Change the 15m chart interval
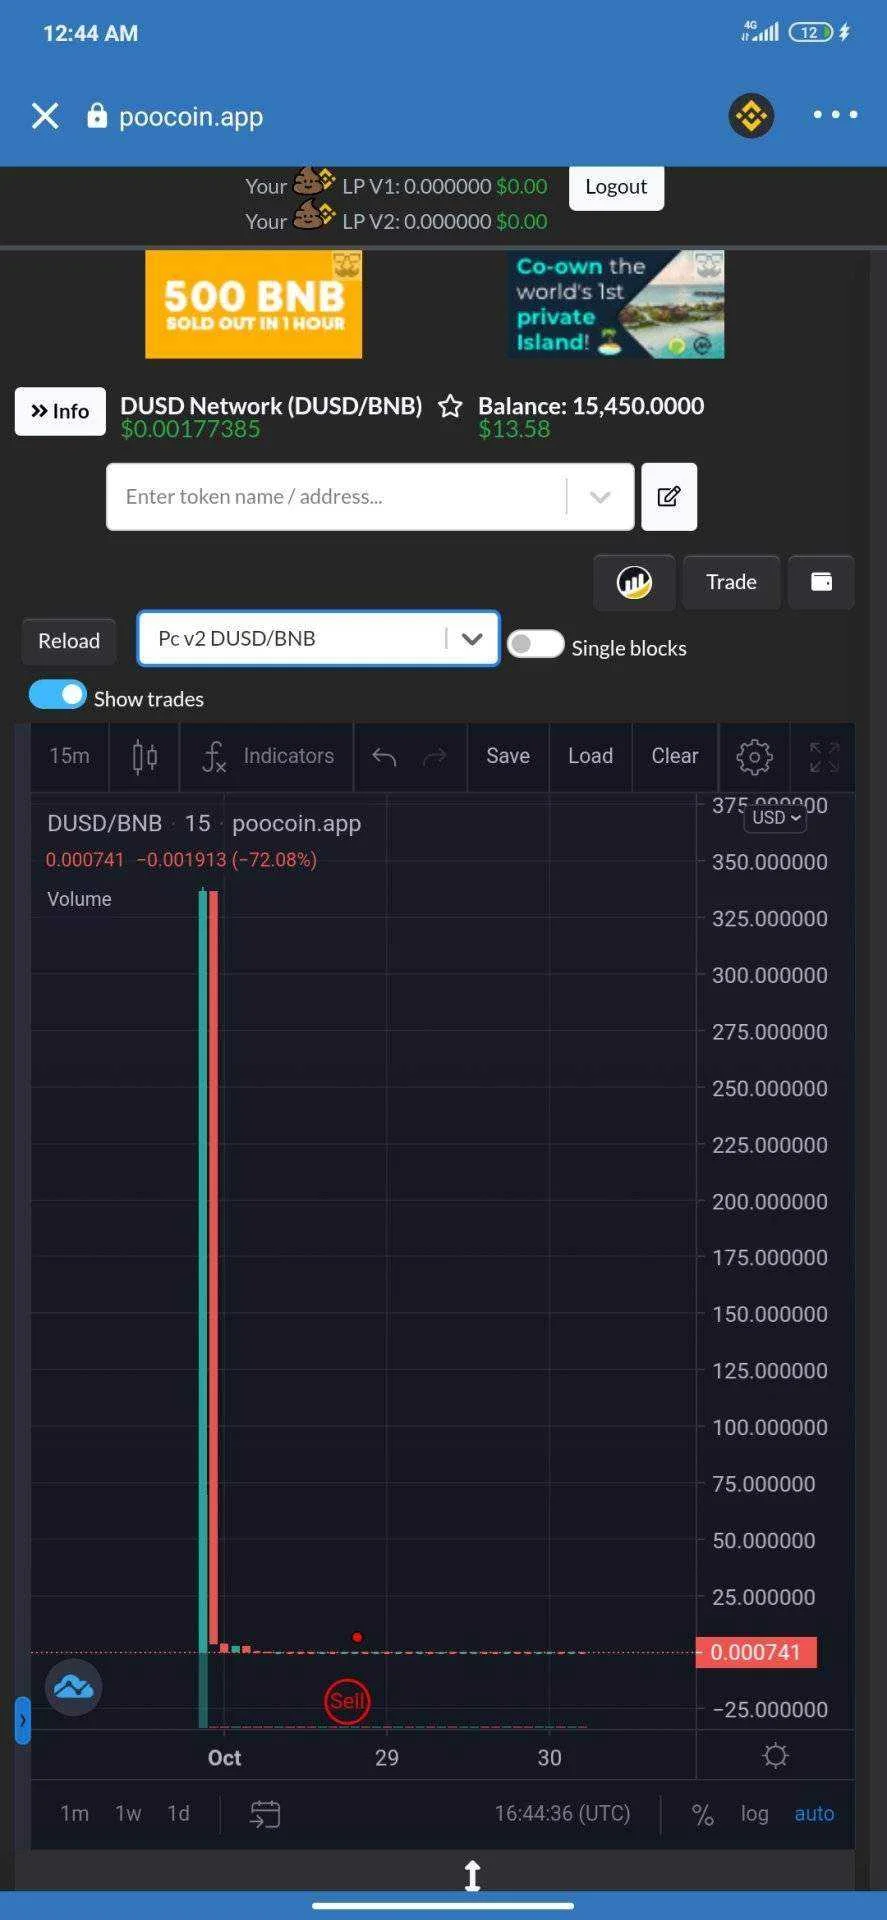887x1920 pixels. tap(69, 756)
